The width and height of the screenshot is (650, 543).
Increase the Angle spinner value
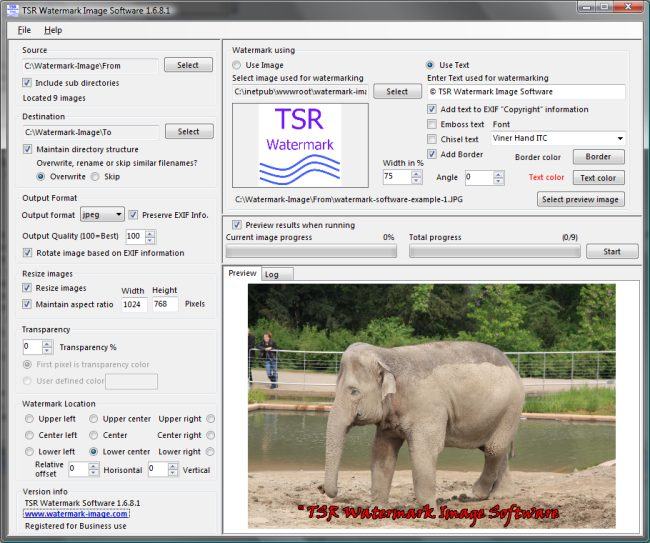[x=498, y=173]
